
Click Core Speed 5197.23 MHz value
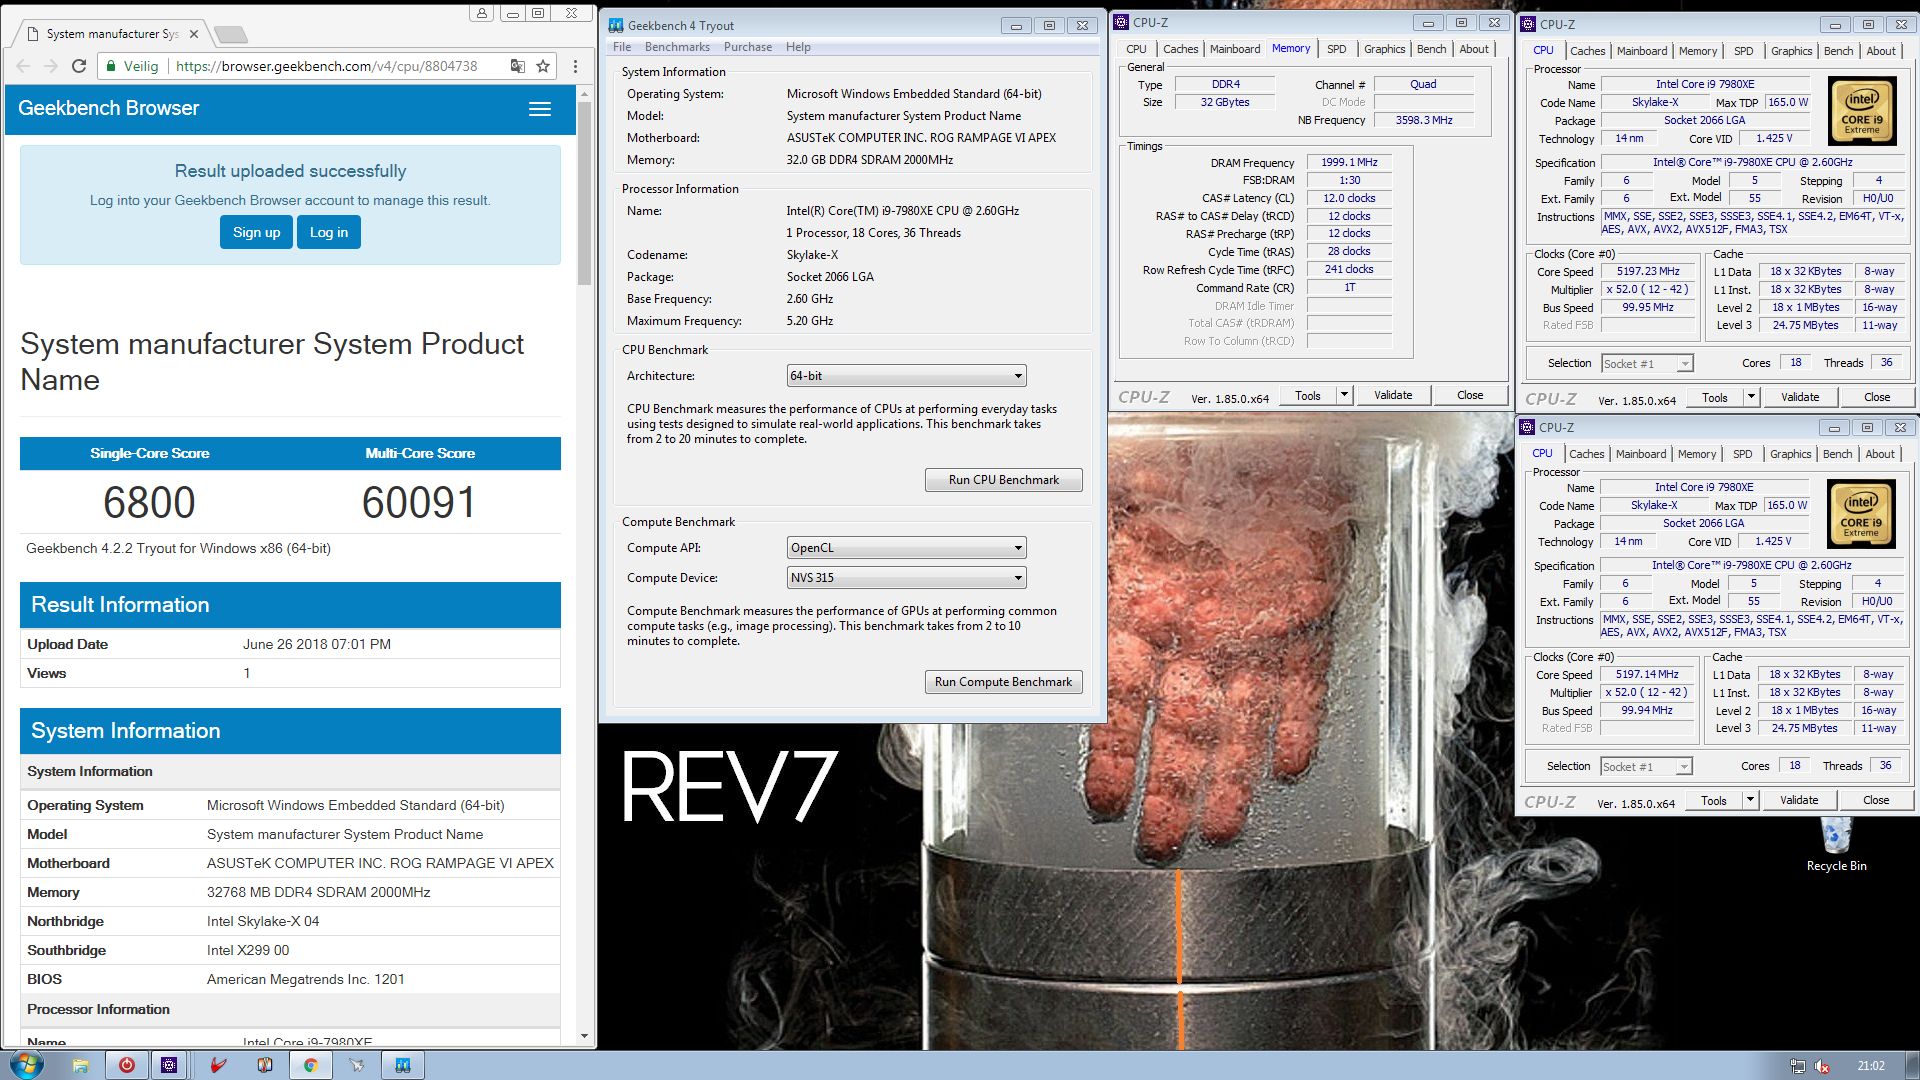tap(1648, 271)
